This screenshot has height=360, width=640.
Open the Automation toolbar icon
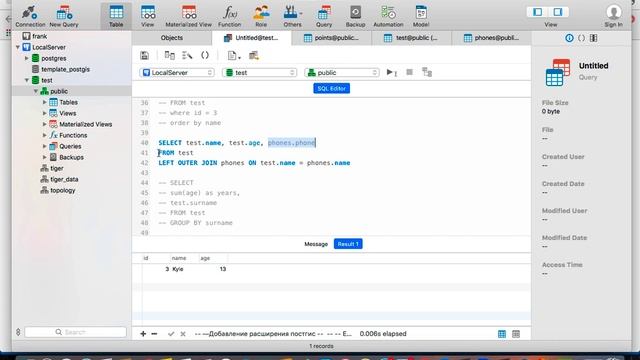click(x=388, y=16)
